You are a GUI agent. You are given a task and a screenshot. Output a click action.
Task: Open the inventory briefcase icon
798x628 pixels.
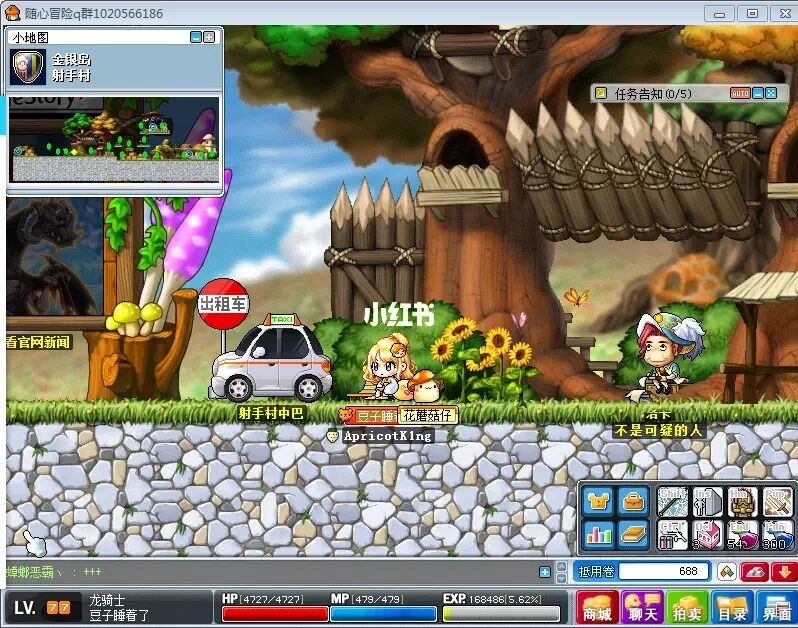point(634,502)
